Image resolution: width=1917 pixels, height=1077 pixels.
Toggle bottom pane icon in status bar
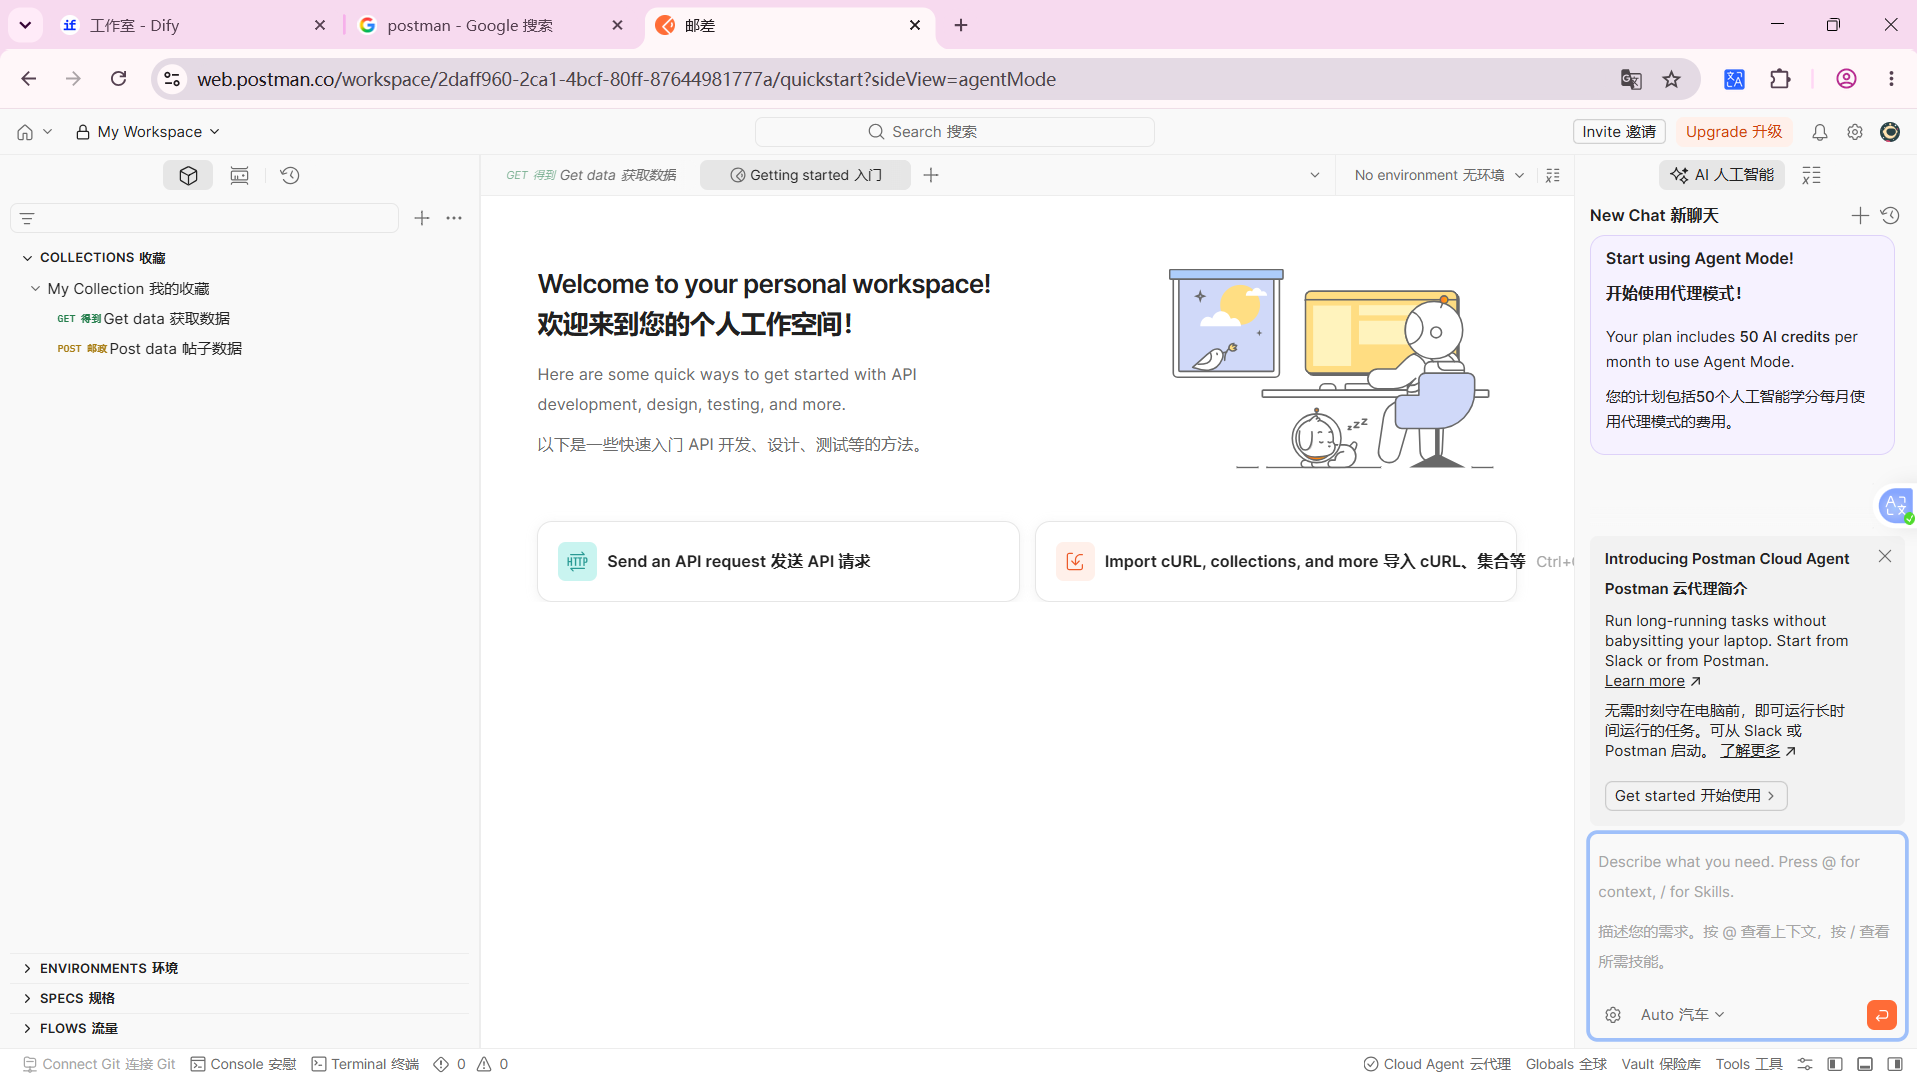coord(1865,1064)
